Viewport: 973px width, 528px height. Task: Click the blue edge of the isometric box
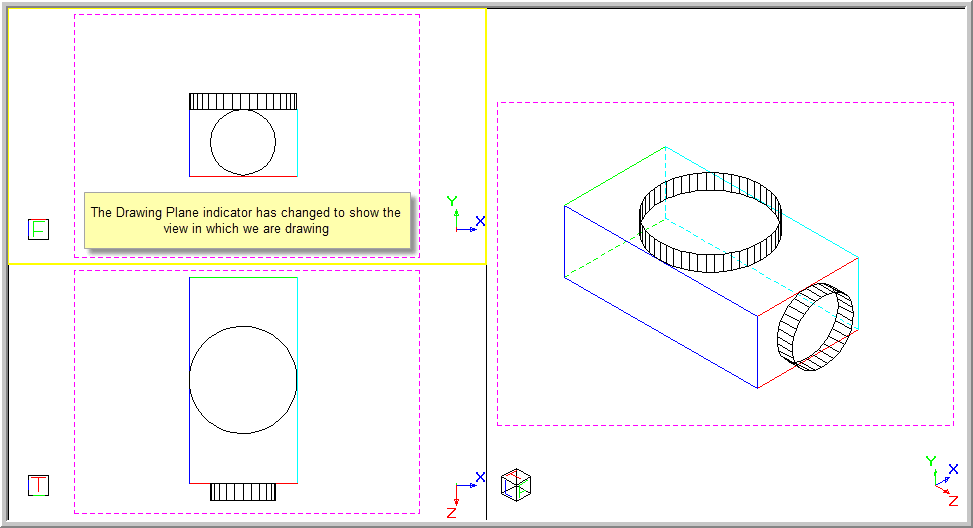click(x=660, y=296)
